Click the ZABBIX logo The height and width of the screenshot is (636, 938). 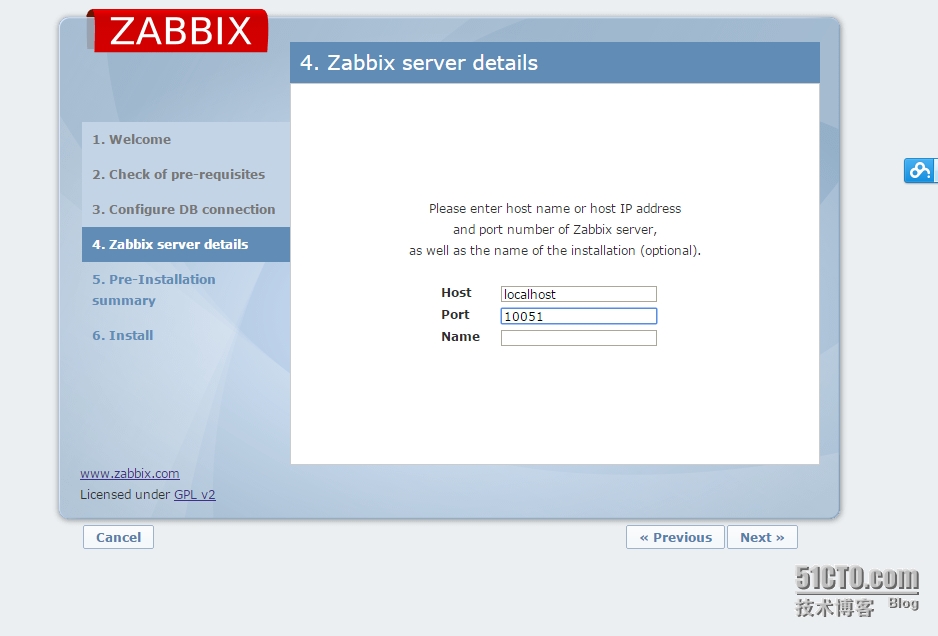coord(178,31)
